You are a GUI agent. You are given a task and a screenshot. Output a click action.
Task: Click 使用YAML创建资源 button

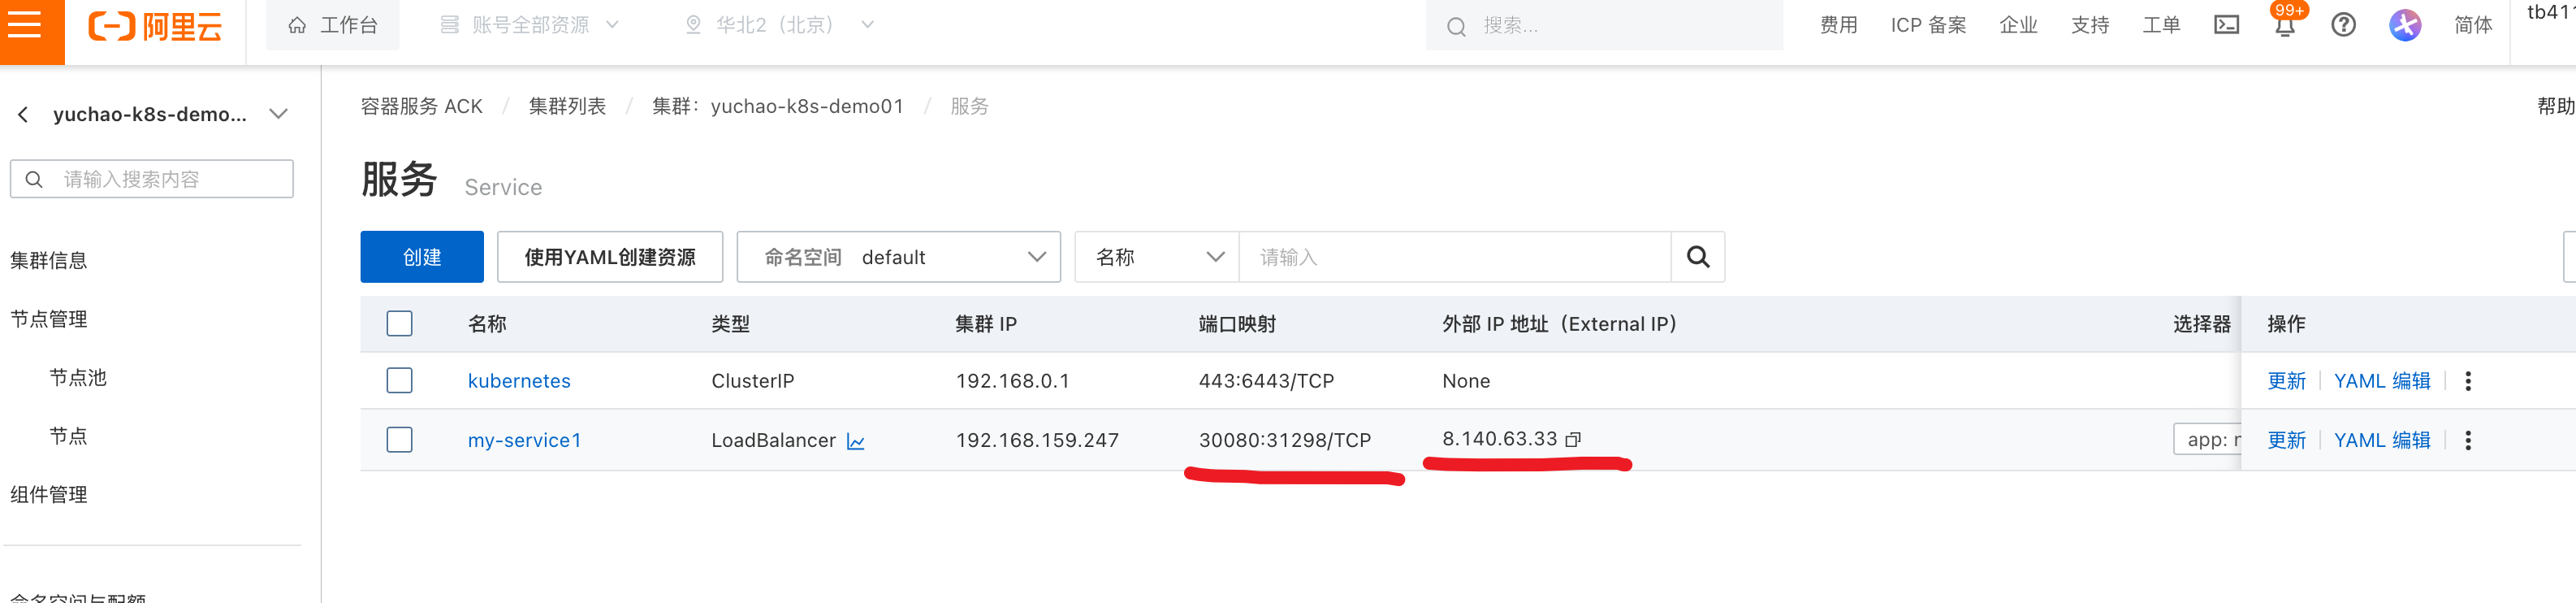click(x=610, y=257)
